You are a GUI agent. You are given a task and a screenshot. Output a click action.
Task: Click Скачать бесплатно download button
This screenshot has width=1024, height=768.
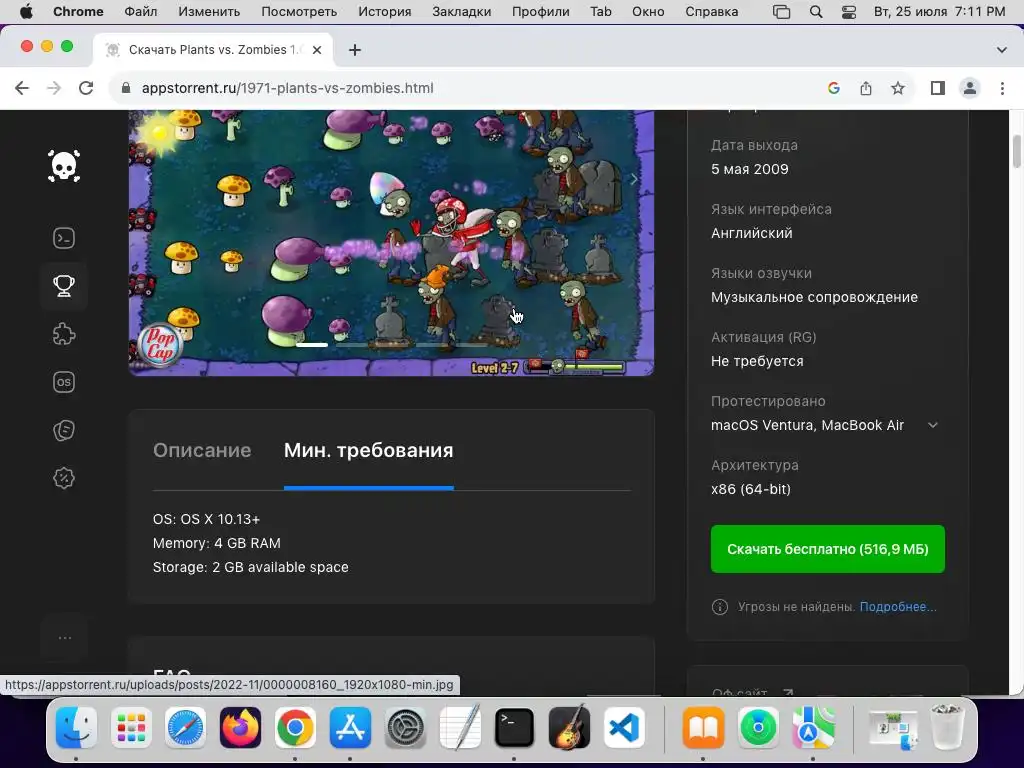[x=827, y=549]
